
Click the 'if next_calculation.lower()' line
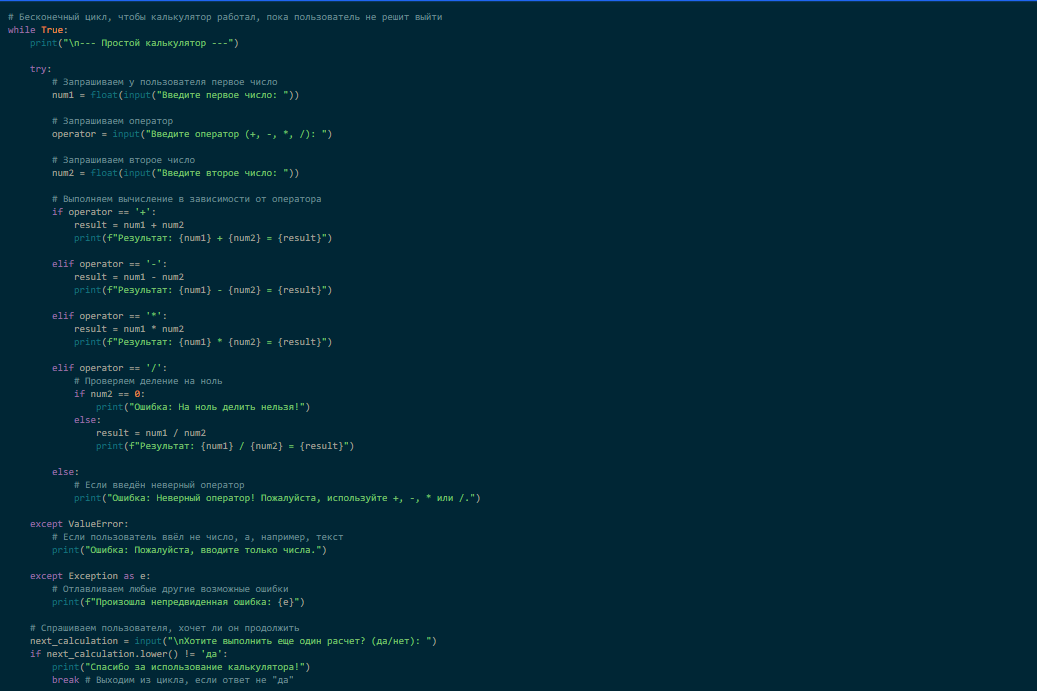tap(129, 654)
